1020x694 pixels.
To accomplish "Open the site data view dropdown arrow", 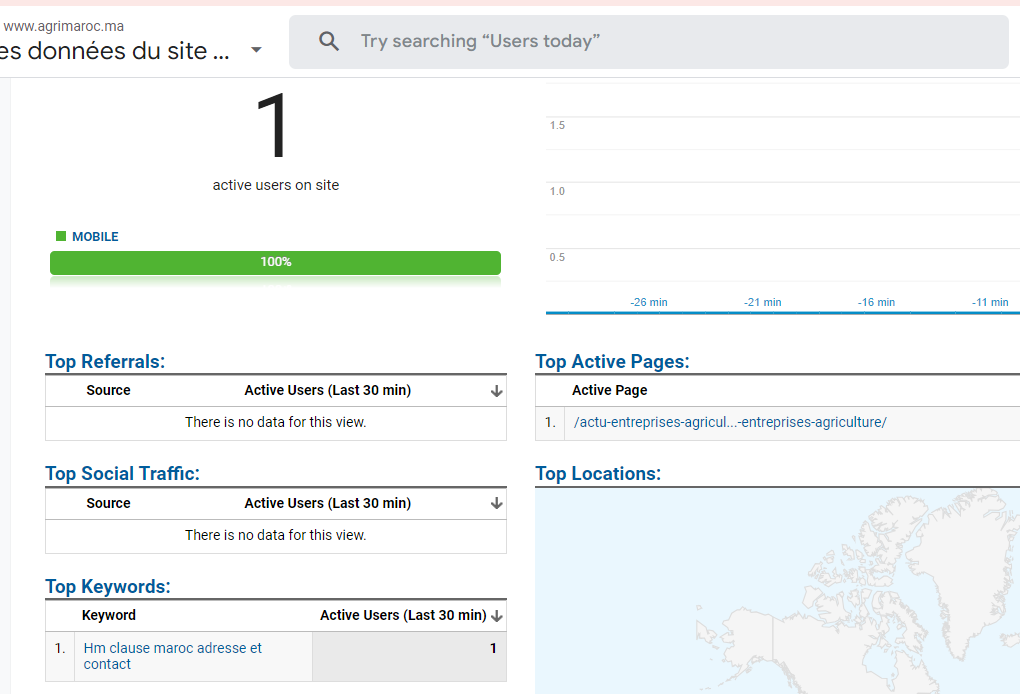I will tap(256, 50).
